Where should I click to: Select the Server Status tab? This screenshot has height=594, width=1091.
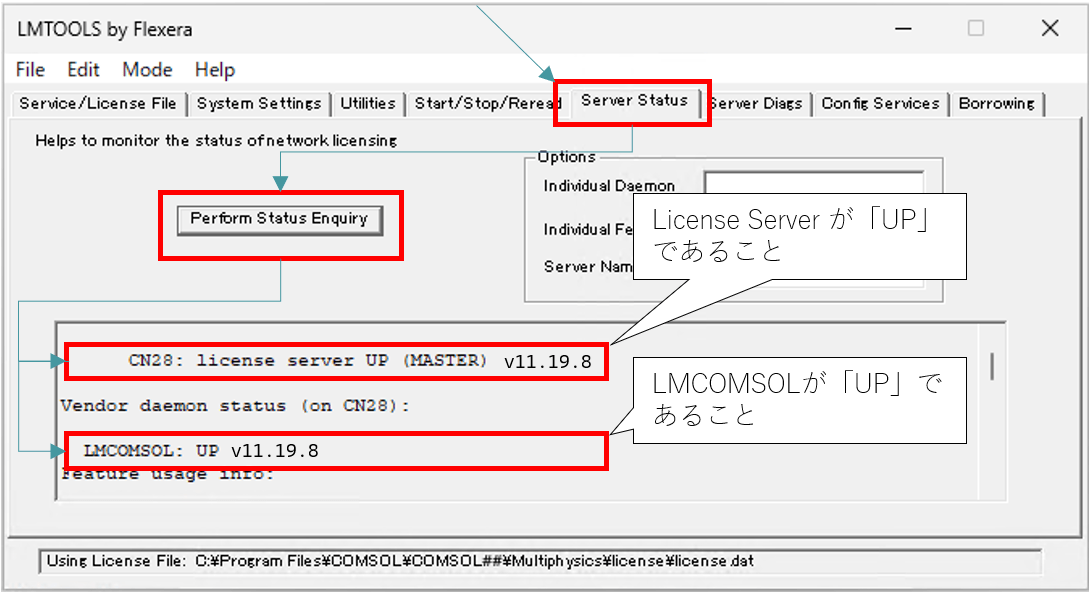click(634, 101)
